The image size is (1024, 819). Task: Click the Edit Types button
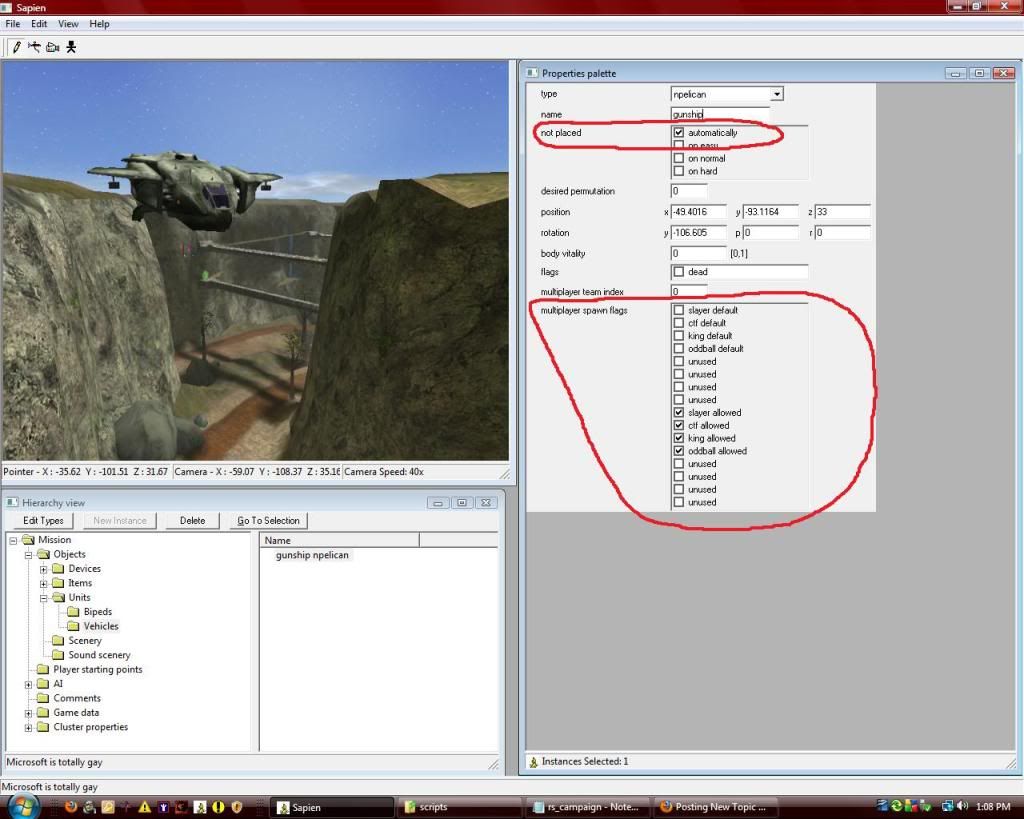click(43, 521)
